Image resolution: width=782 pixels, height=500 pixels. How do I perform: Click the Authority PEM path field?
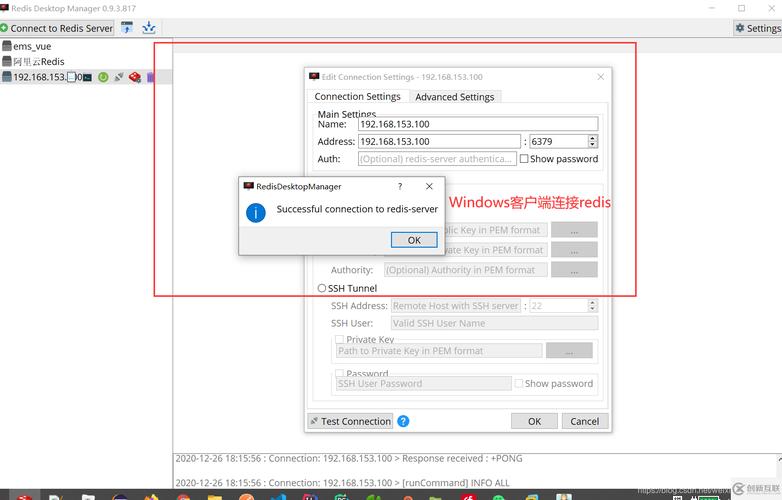point(465,270)
